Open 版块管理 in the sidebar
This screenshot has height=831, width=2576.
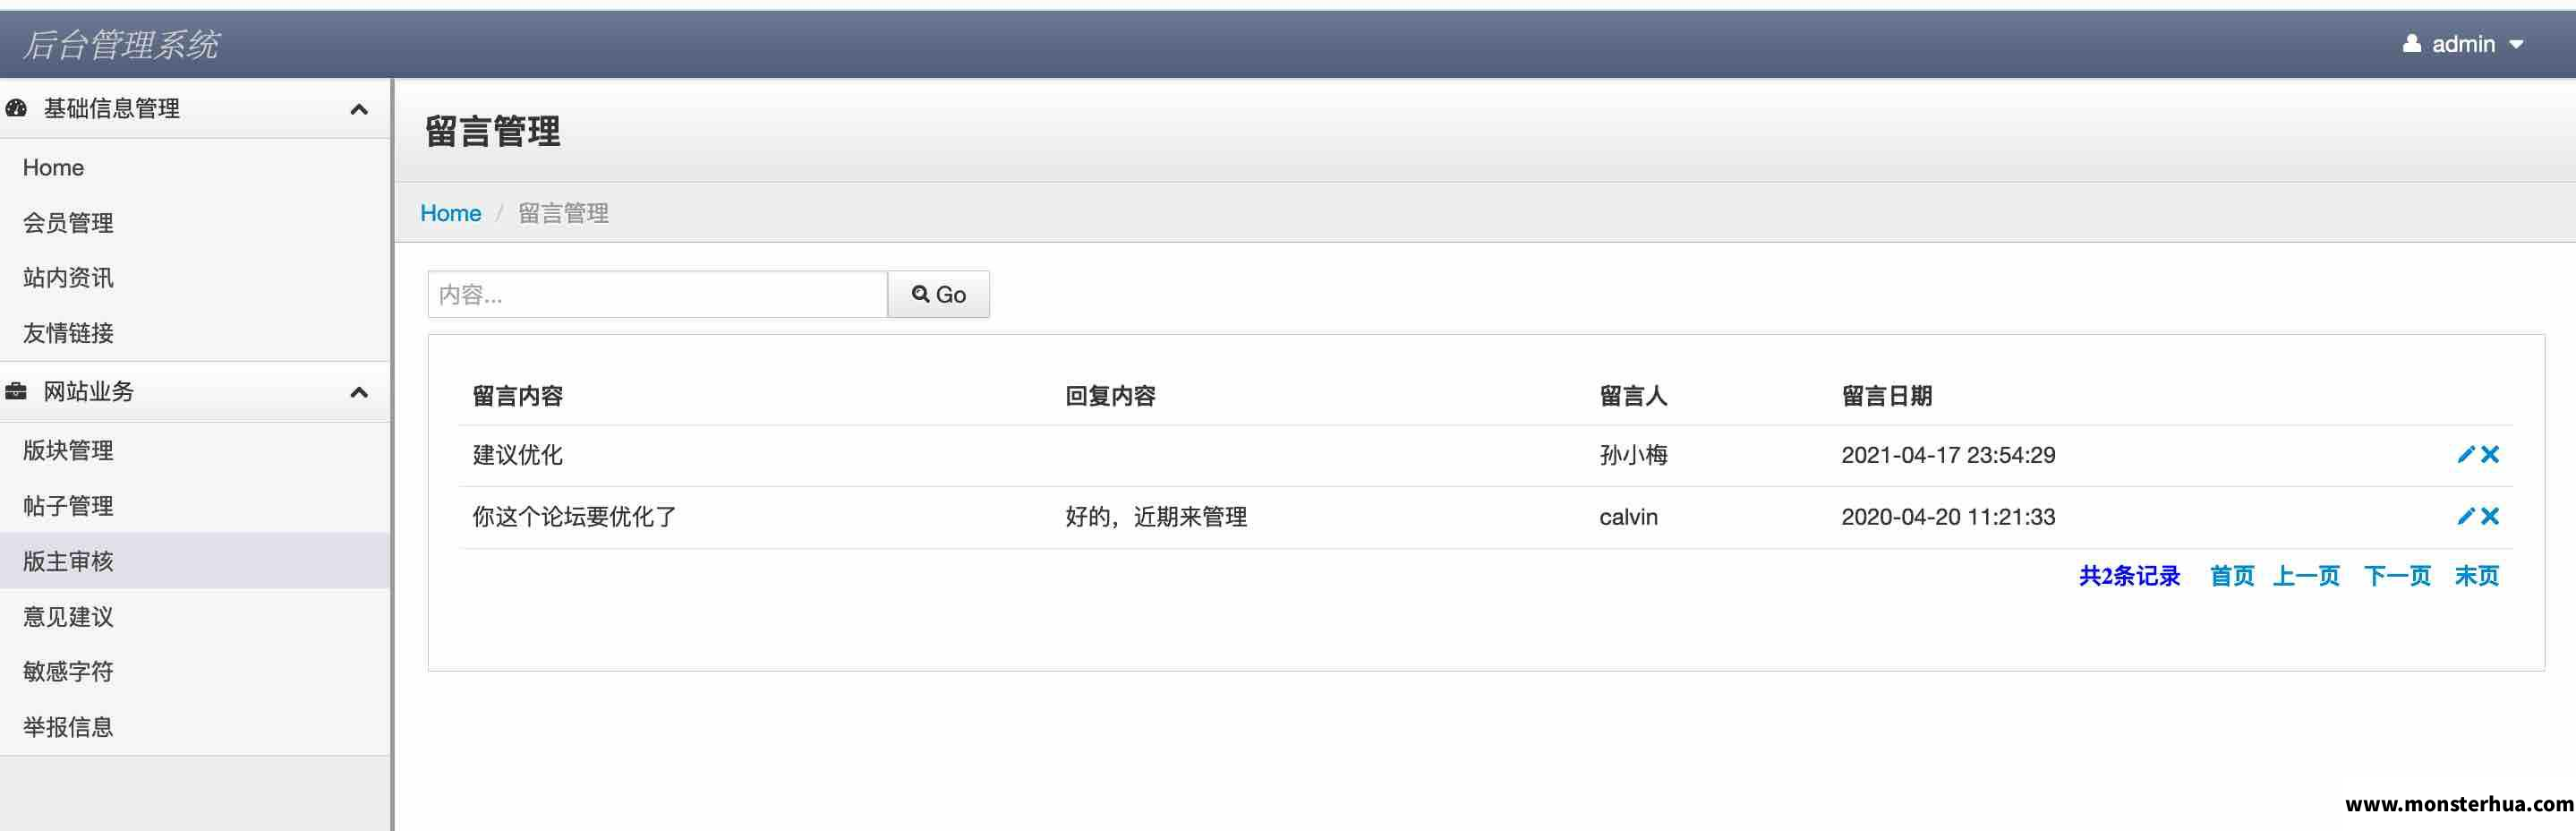click(195, 451)
